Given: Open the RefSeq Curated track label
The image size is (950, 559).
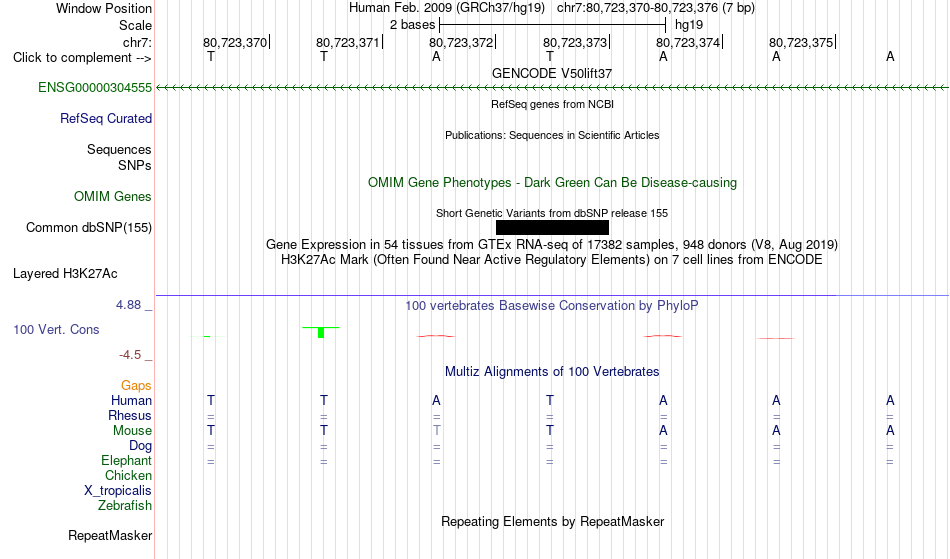Looking at the screenshot, I should click(x=106, y=119).
